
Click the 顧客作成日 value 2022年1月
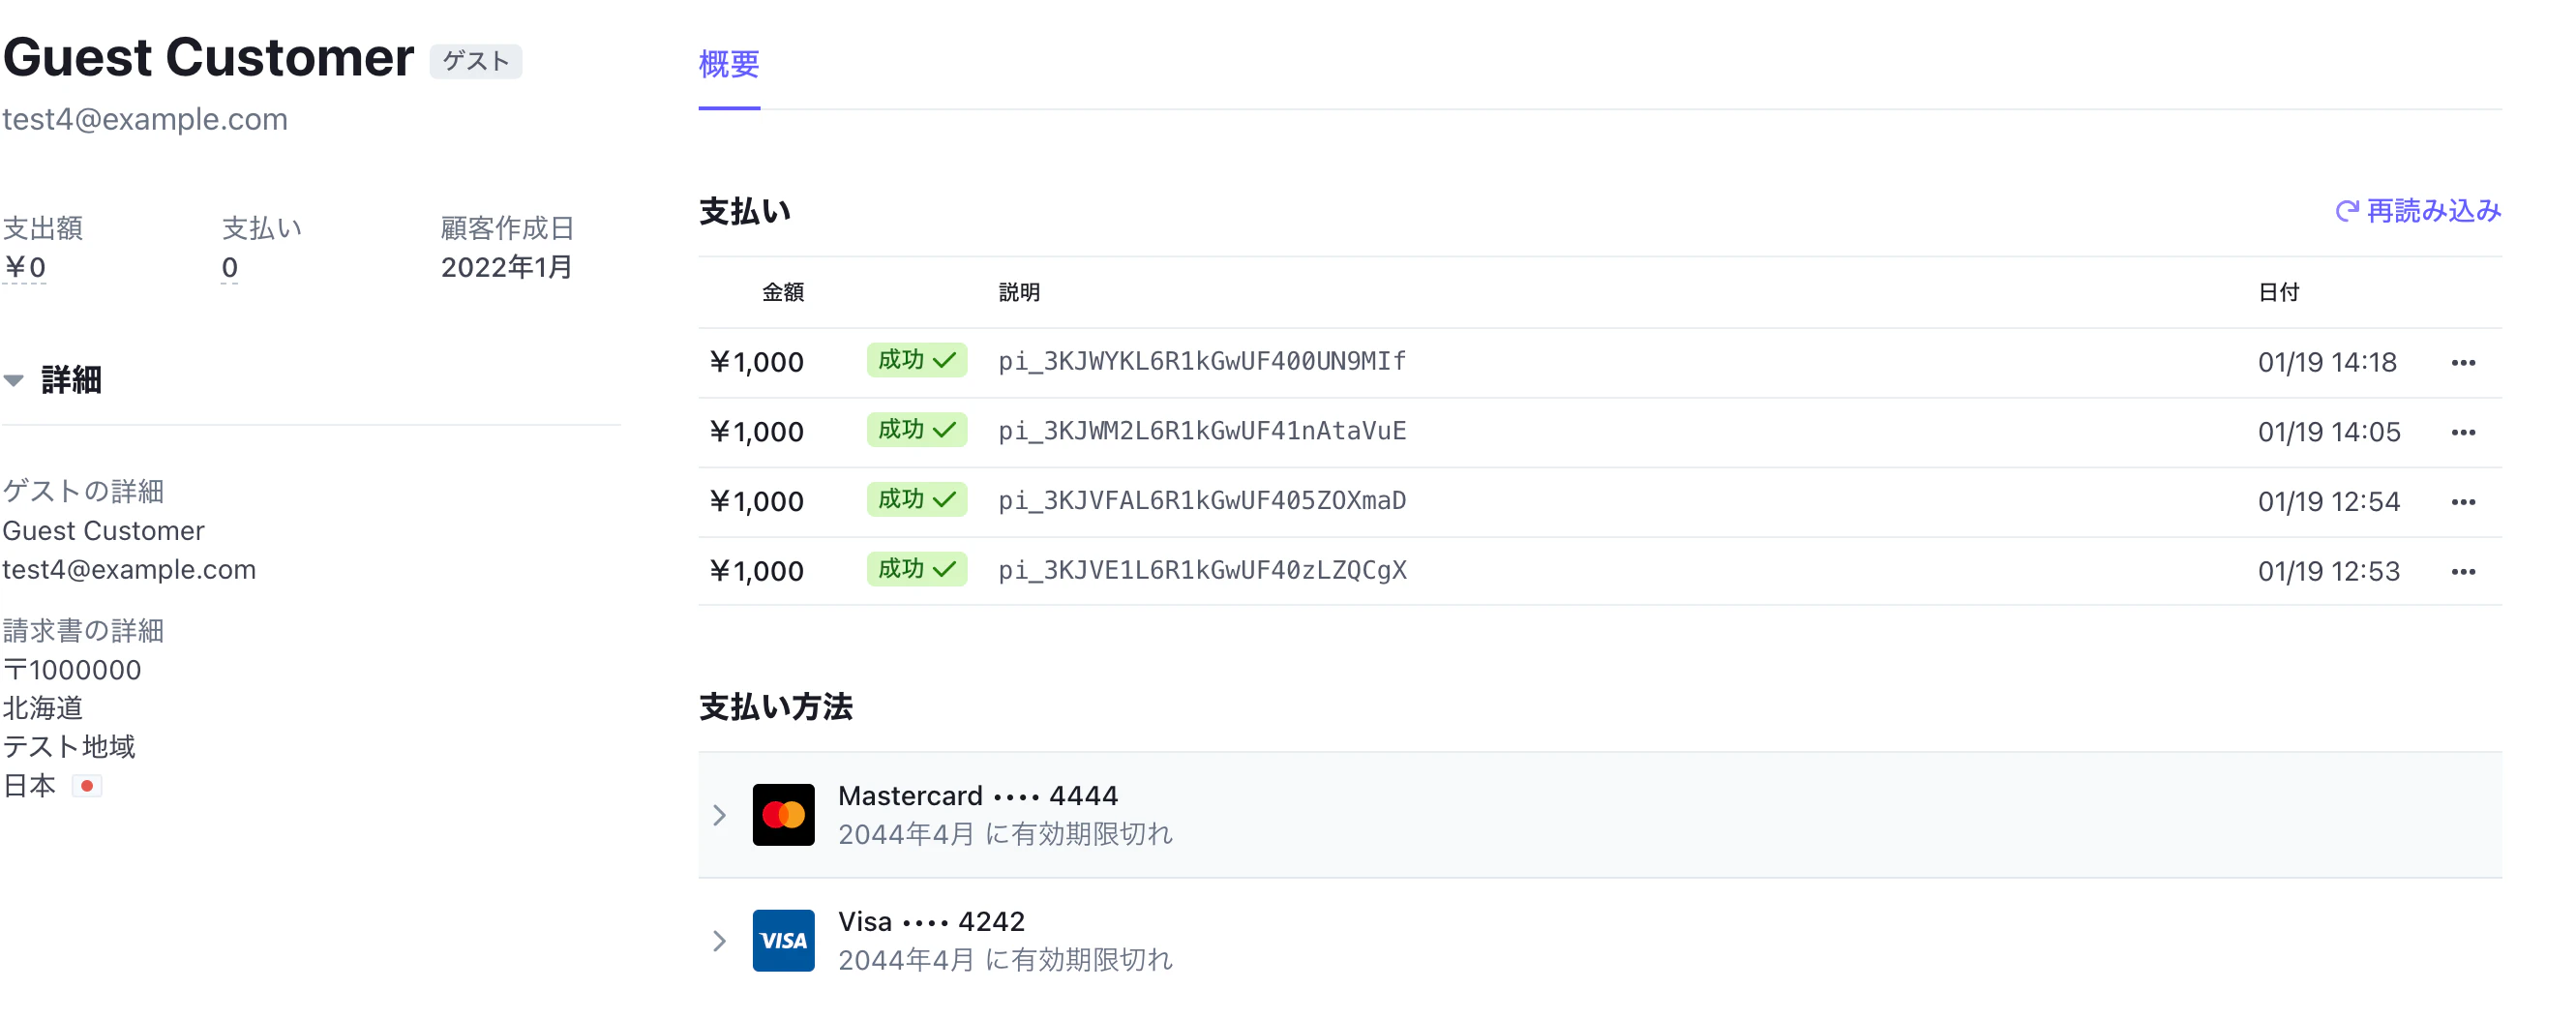(506, 268)
